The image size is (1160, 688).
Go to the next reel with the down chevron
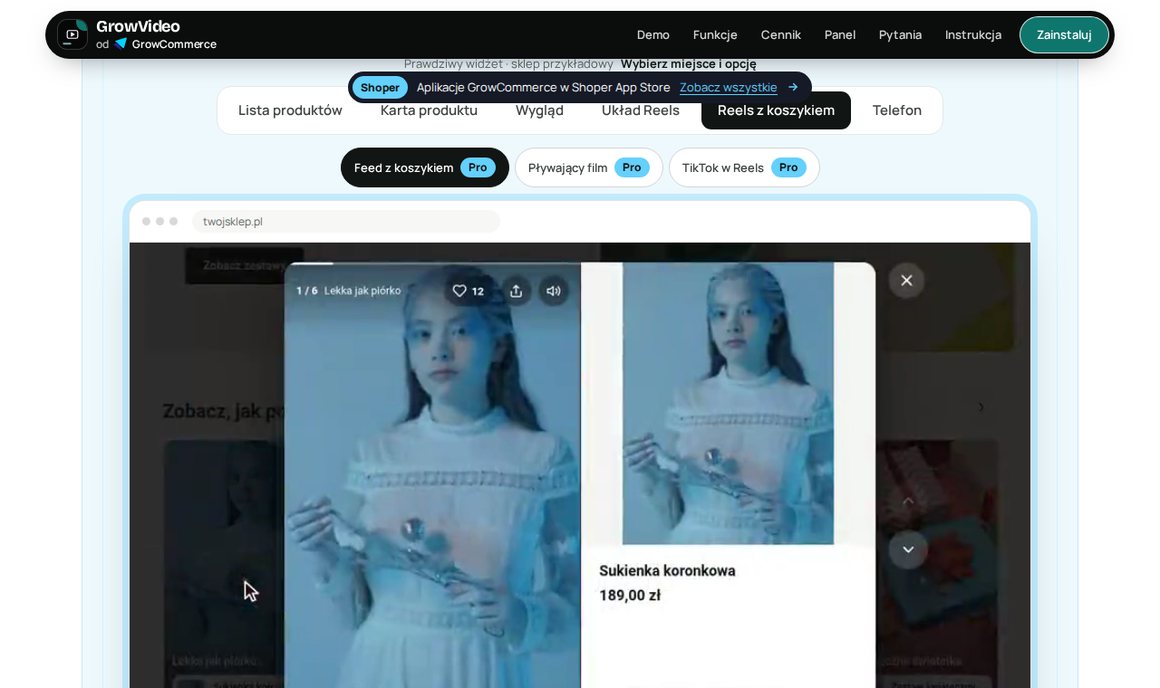pyautogui.click(x=908, y=550)
